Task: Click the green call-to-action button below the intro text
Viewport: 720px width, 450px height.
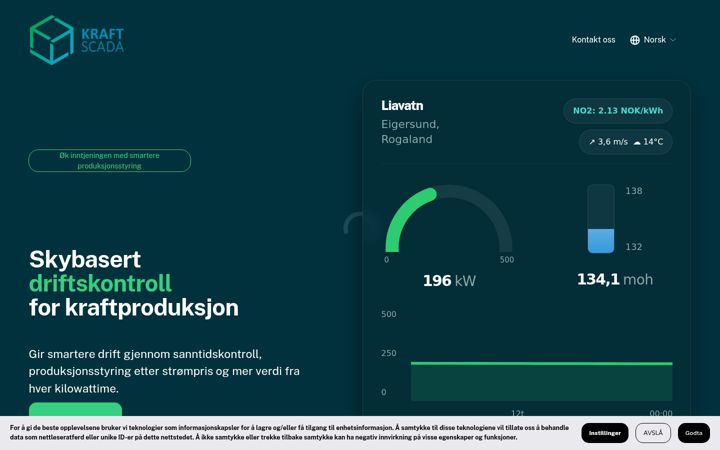Action: 75,410
